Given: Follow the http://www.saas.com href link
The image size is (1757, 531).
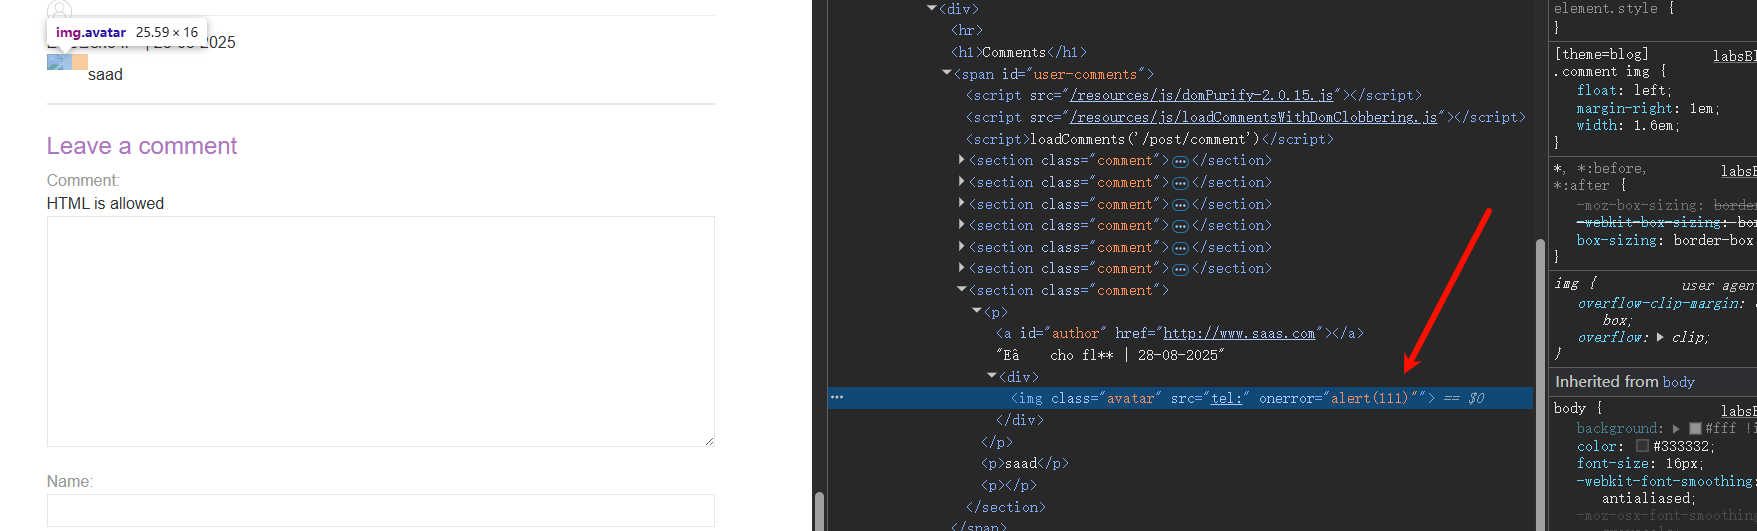Looking at the screenshot, I should [x=1239, y=333].
